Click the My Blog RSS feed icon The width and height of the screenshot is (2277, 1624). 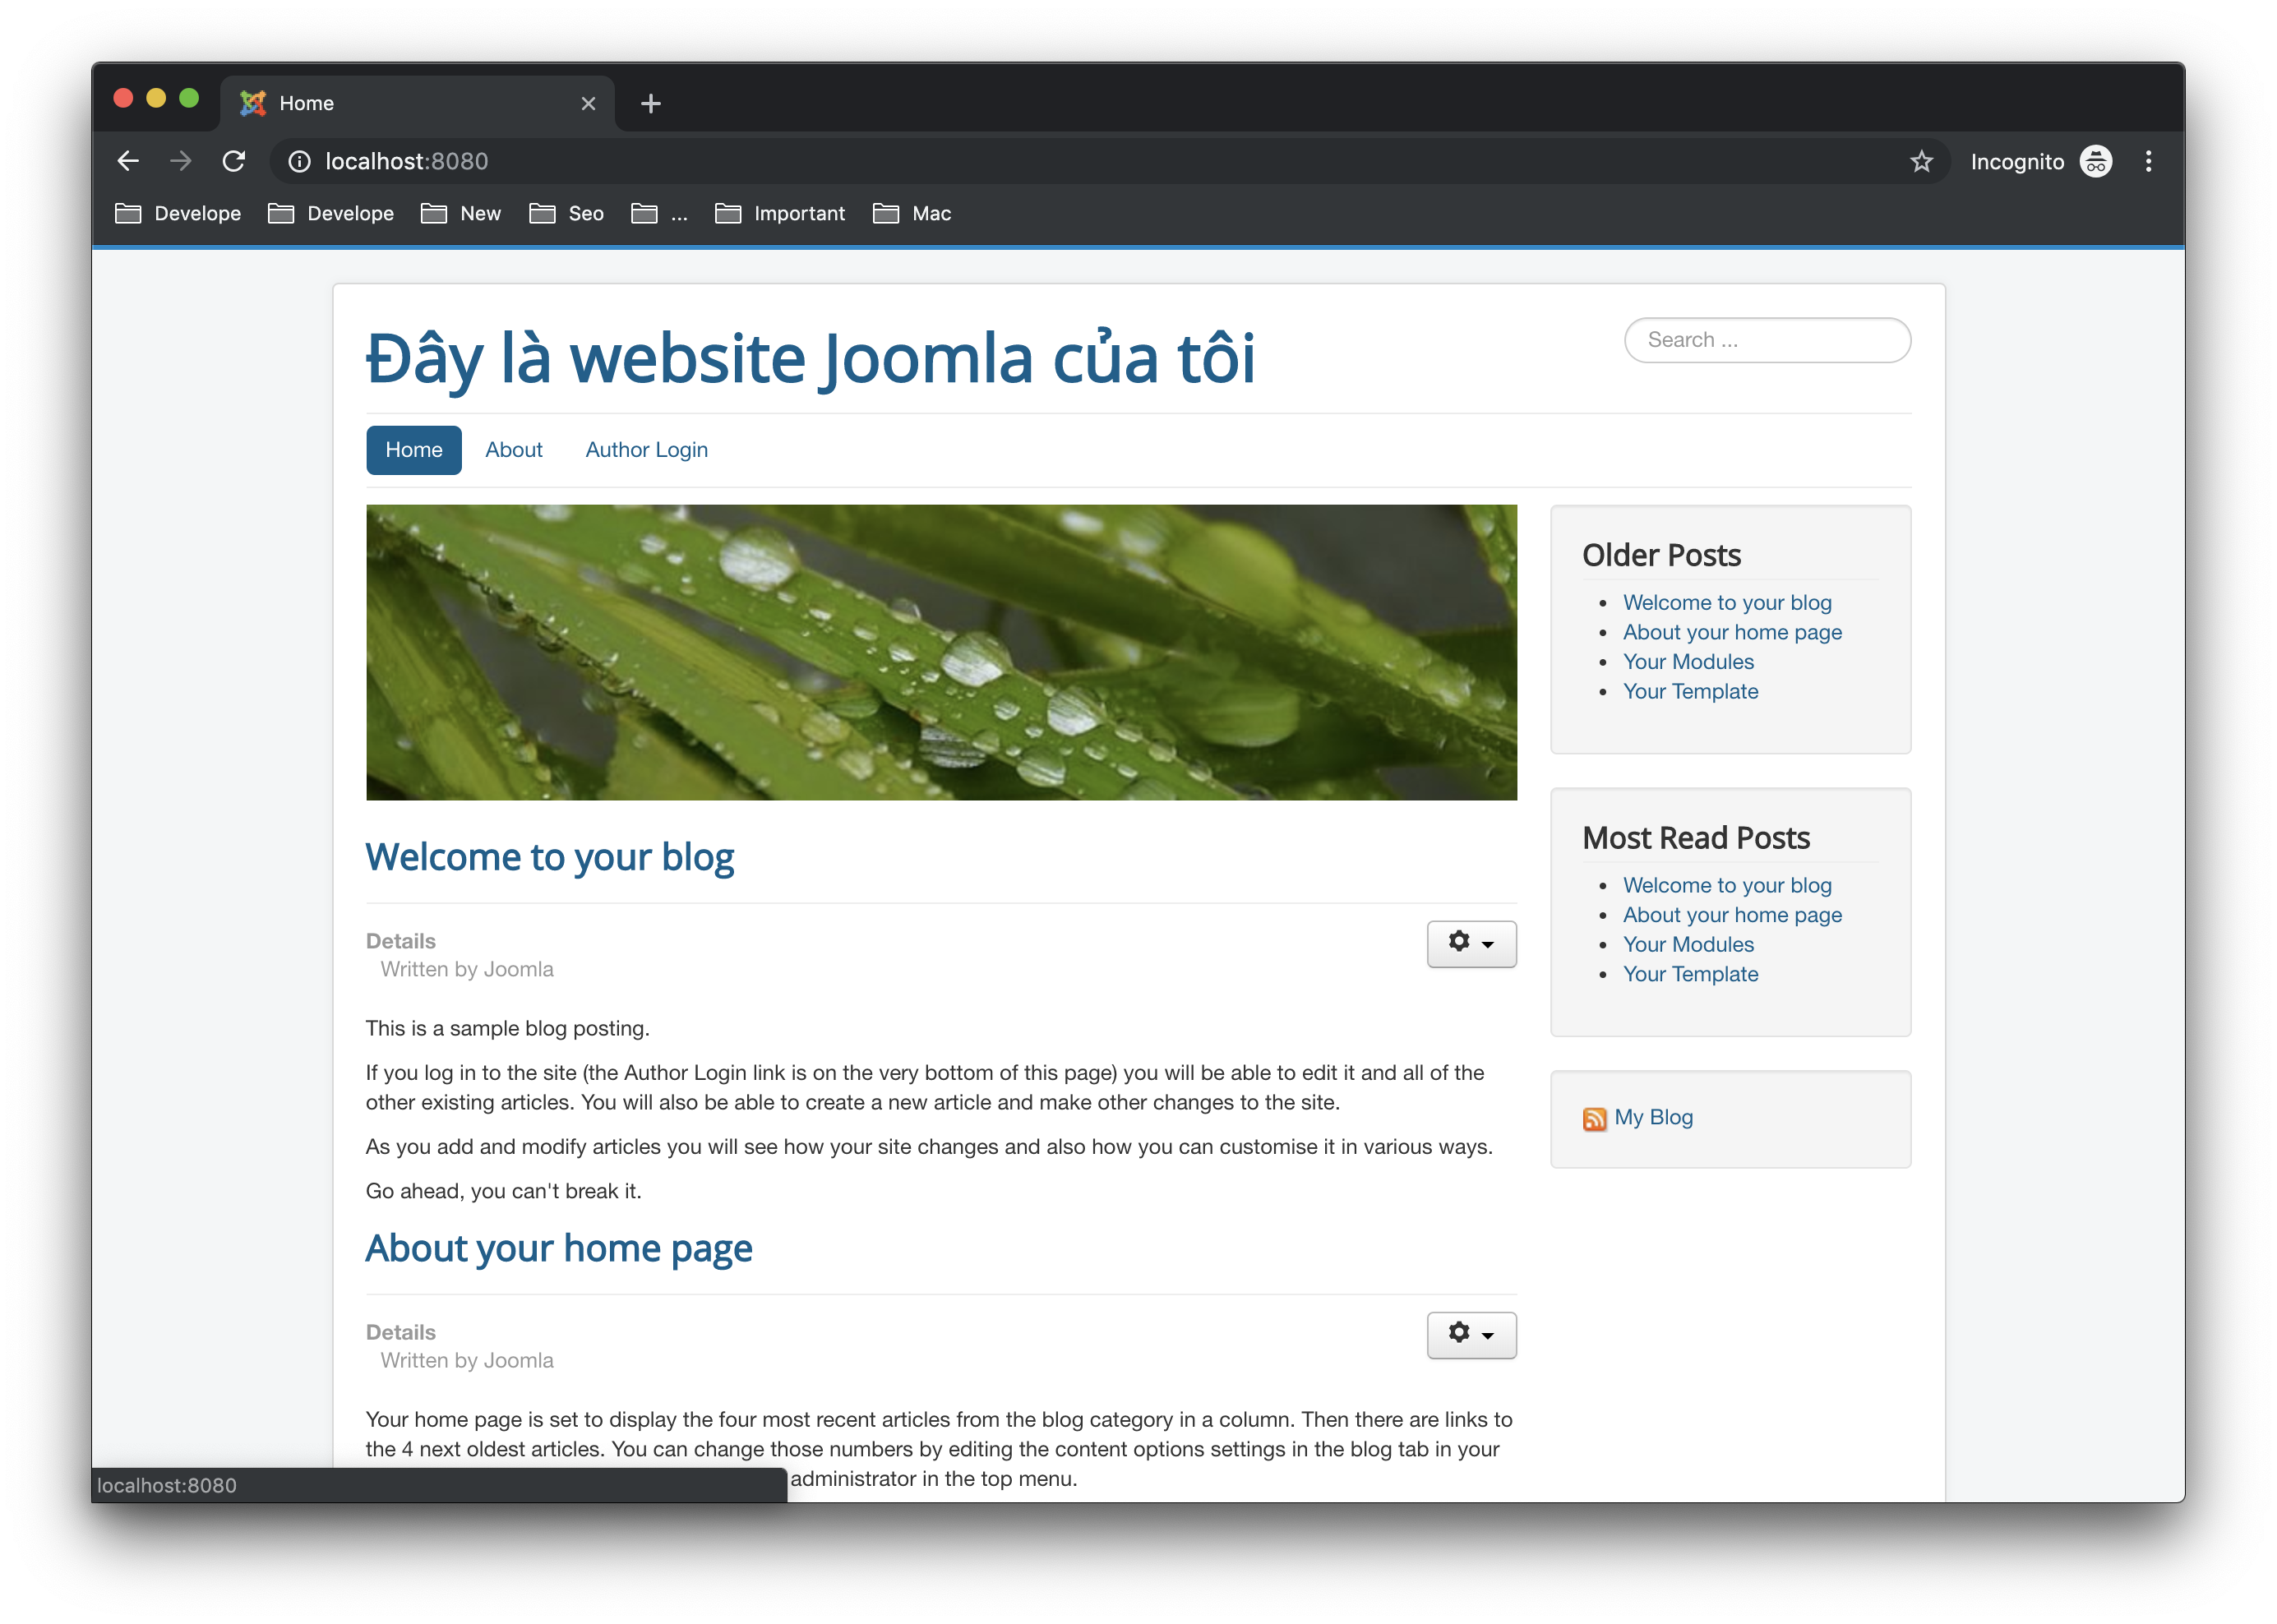coord(1594,1118)
